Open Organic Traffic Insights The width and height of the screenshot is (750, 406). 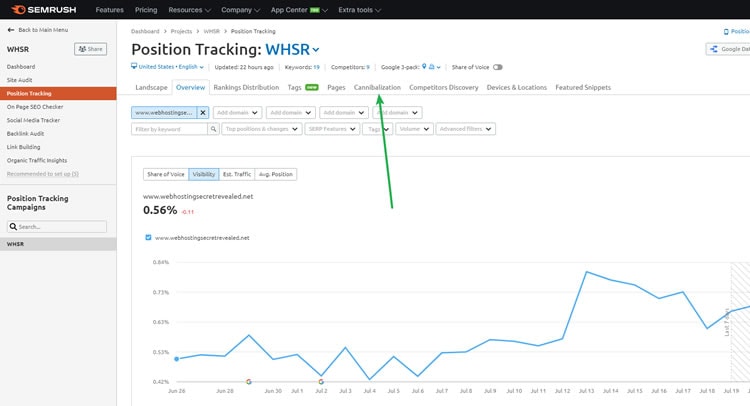tap(37, 160)
